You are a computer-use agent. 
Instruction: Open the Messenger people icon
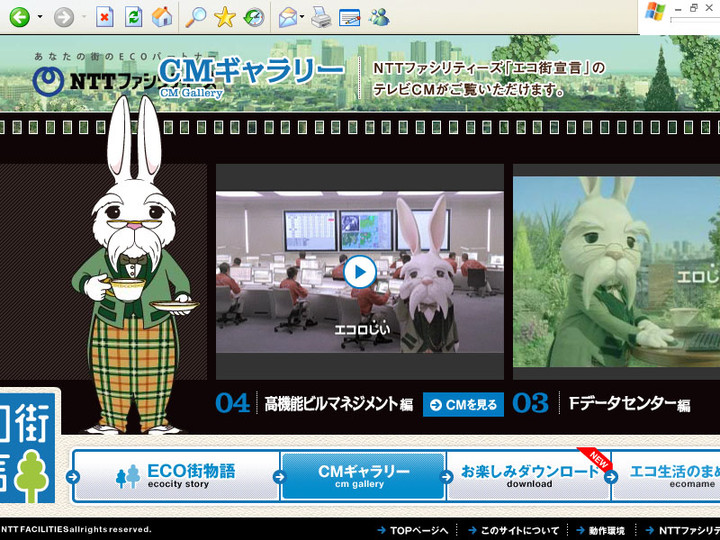click(x=379, y=17)
